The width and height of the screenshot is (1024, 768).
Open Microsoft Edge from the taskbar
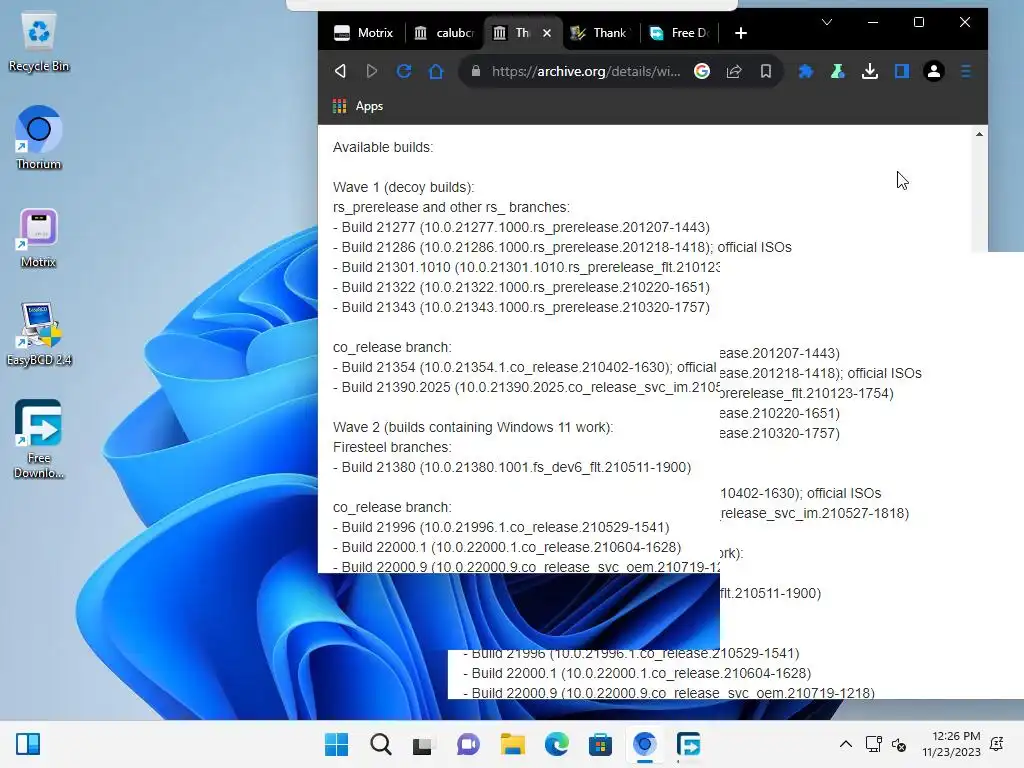point(556,744)
